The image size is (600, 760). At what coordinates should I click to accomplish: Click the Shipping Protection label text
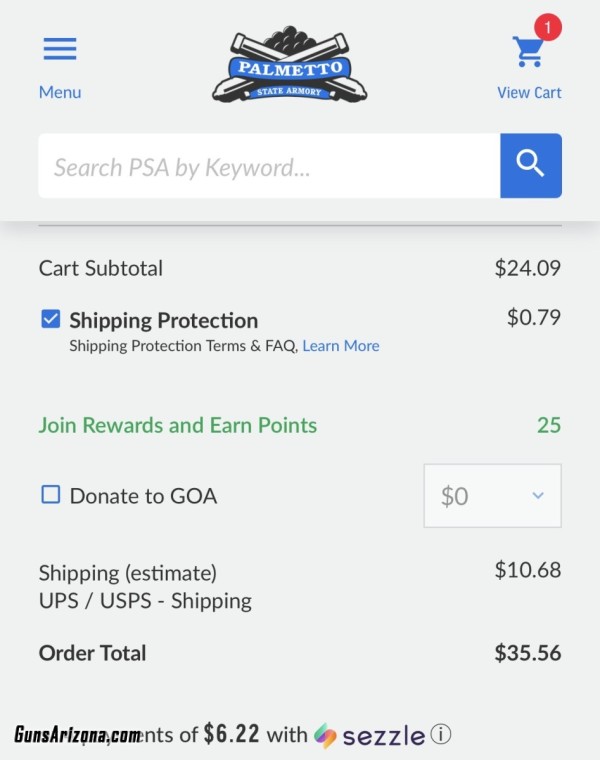(x=163, y=320)
